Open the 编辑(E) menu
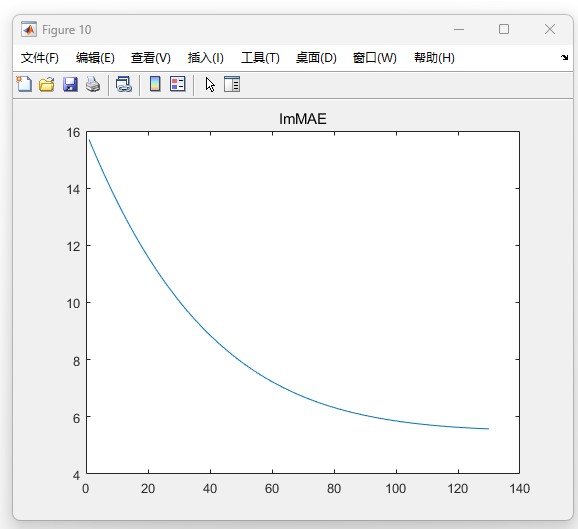Viewport: 578px width, 529px height. 95,58
